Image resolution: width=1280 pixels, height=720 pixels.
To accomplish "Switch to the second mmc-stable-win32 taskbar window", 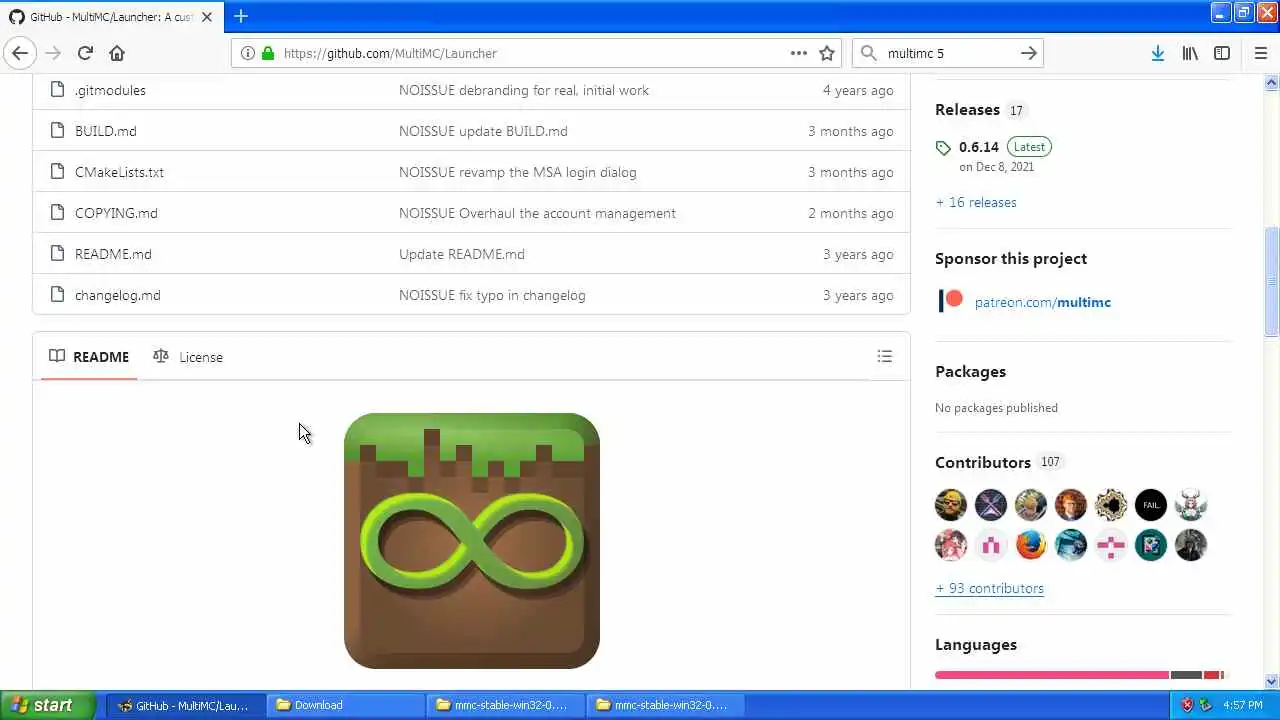I will point(668,705).
